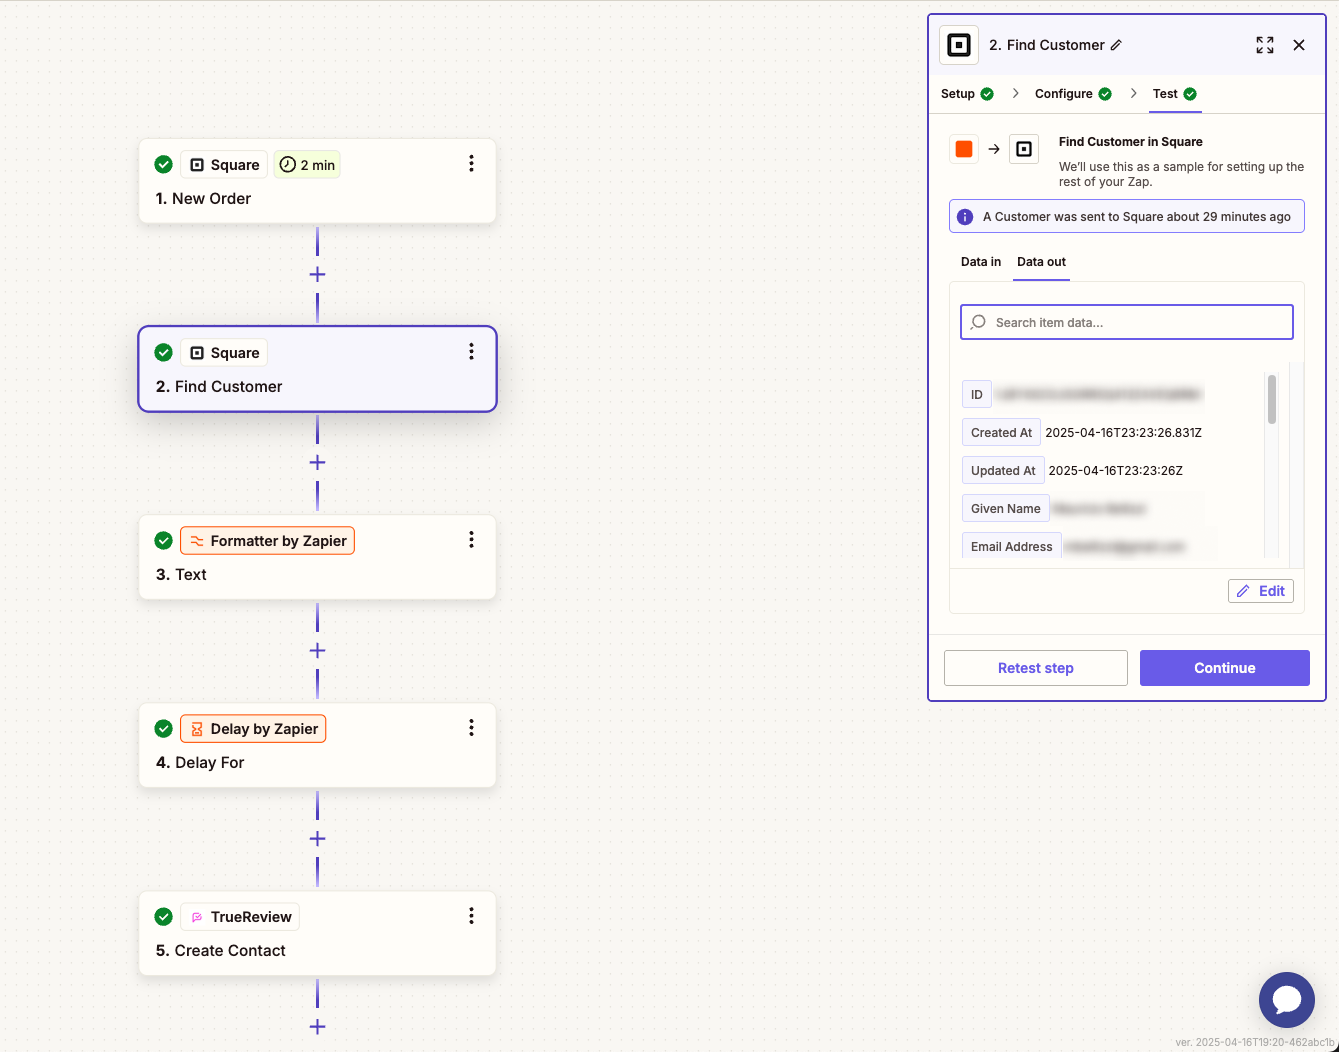Viewport: 1339px width, 1052px height.
Task: Click the pencil icon to rename Find Customer
Action: (x=1116, y=45)
